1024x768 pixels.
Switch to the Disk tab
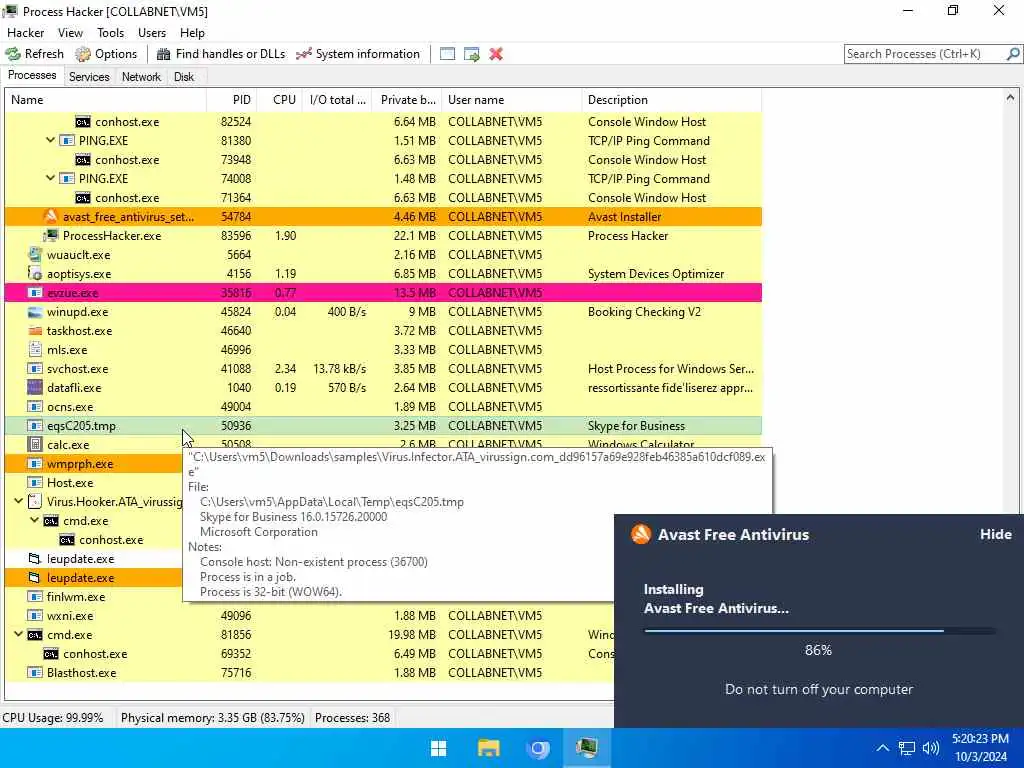pyautogui.click(x=184, y=76)
